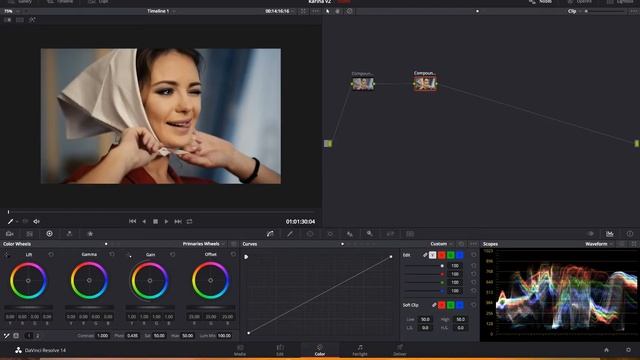
Task: Open the Stereoscopic 3D palette icon
Action: click(410, 234)
